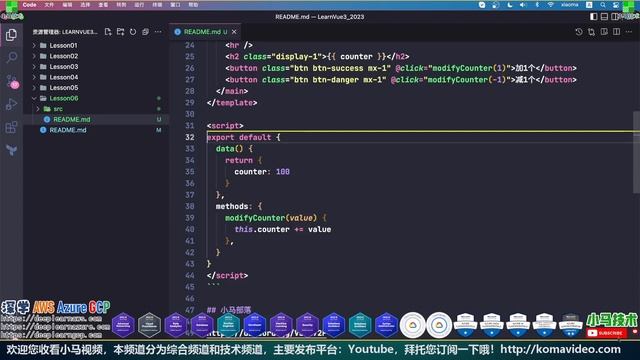This screenshot has height=360, width=640.
Task: Click the macOS volume icon
Action: [523, 5]
